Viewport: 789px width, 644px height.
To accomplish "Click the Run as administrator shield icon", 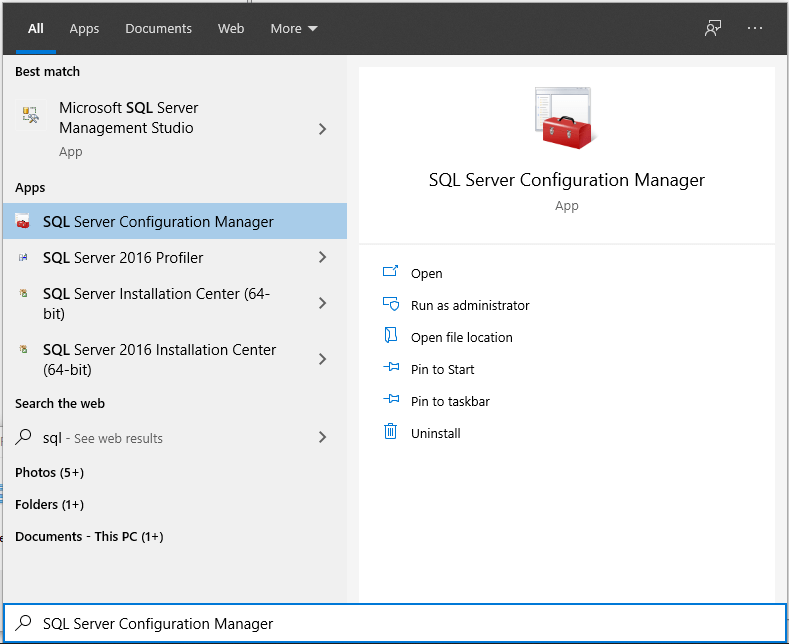I will click(x=391, y=305).
